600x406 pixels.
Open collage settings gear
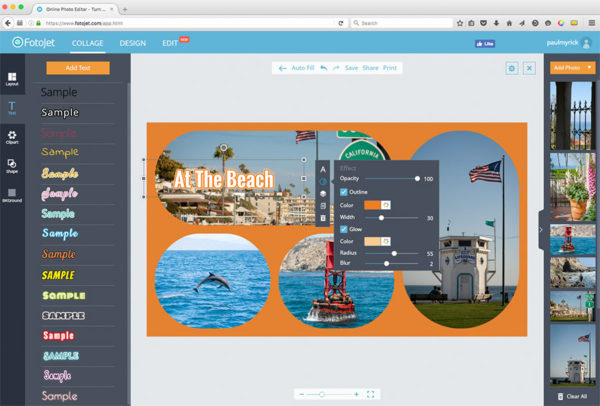point(512,68)
